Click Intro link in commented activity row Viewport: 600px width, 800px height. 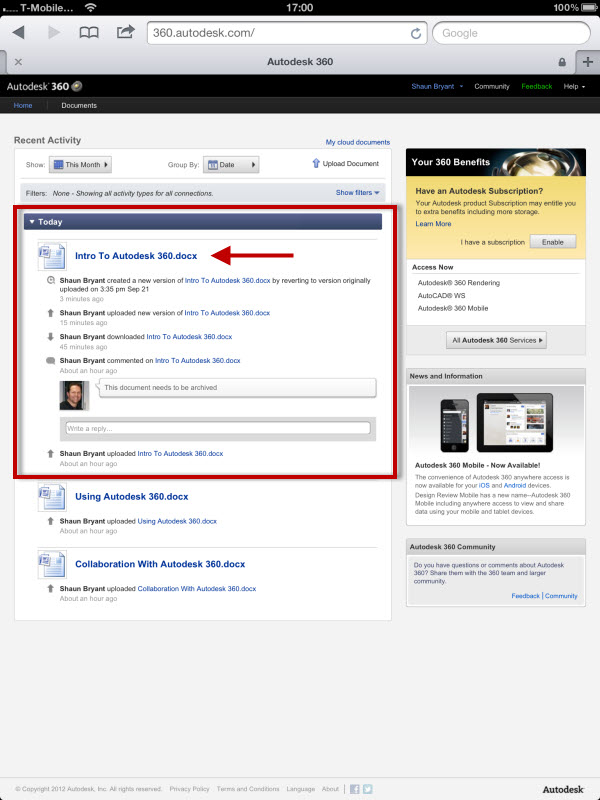pos(197,360)
